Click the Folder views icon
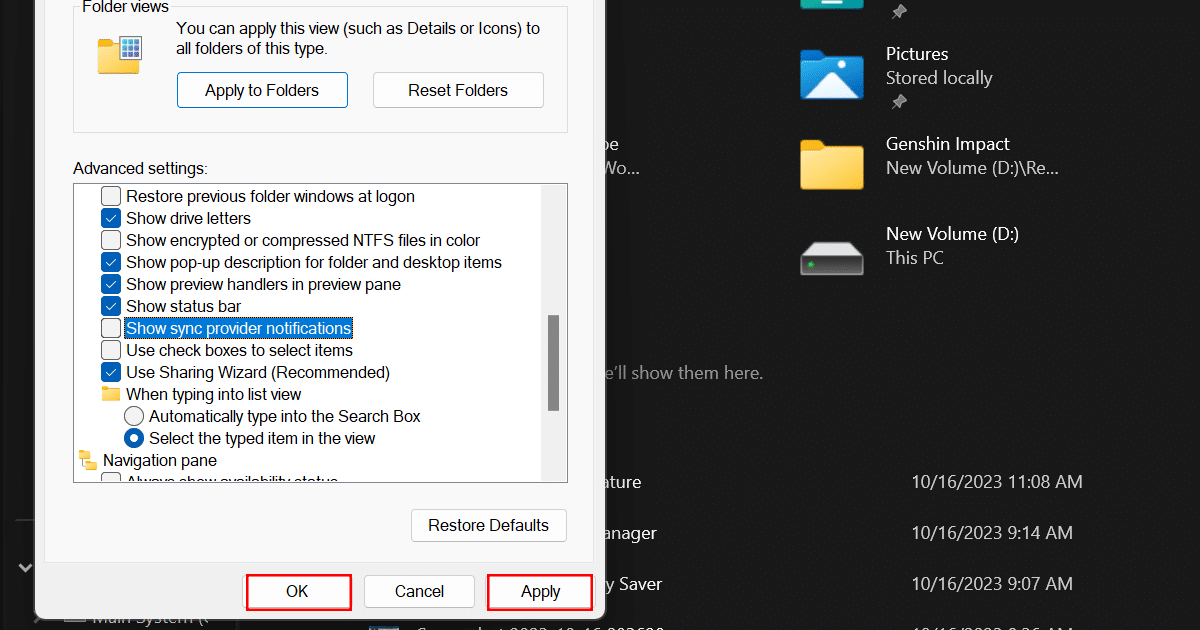 [119, 54]
